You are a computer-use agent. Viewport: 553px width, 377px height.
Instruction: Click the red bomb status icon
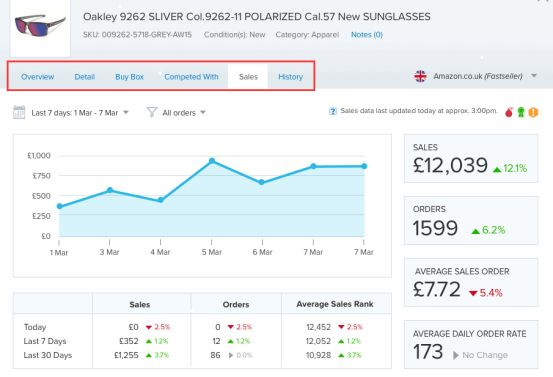coord(509,112)
